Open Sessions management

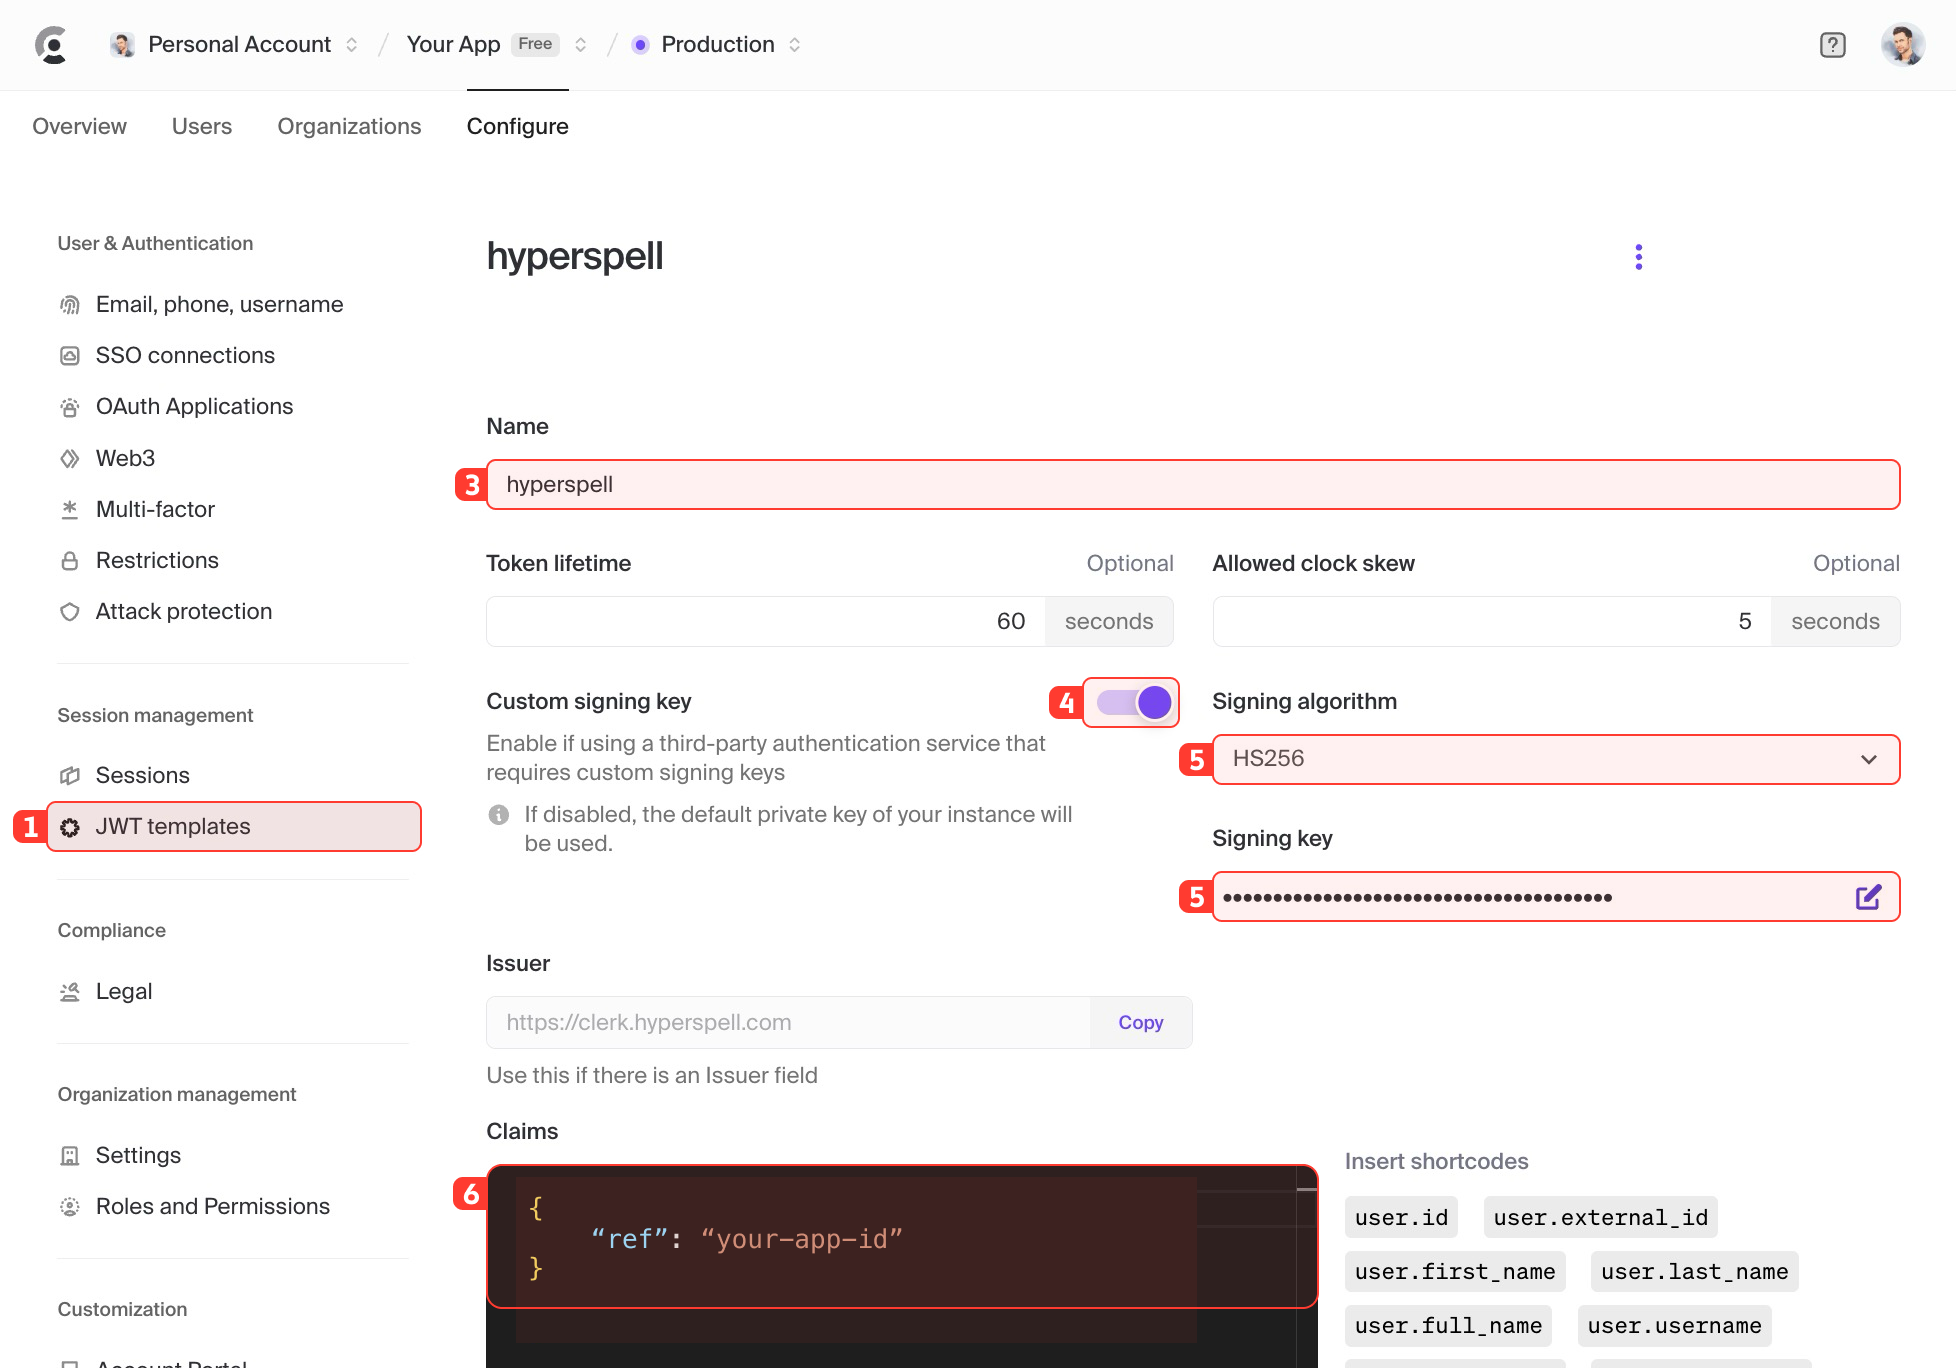[x=142, y=774]
